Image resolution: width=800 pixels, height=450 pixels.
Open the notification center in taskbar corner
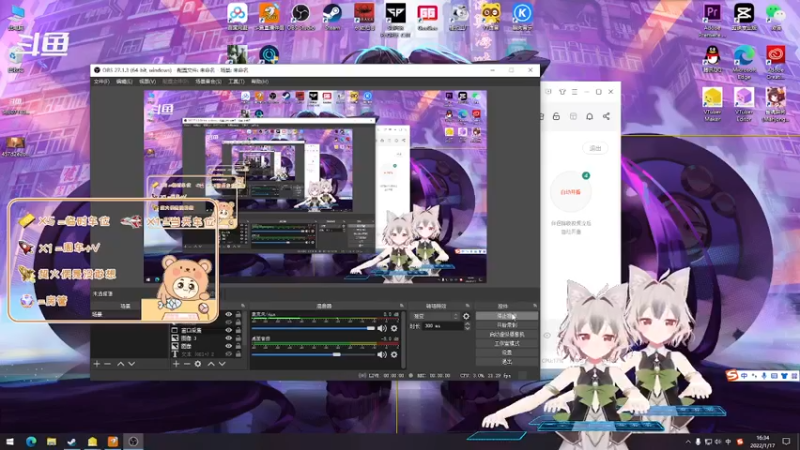[x=786, y=442]
